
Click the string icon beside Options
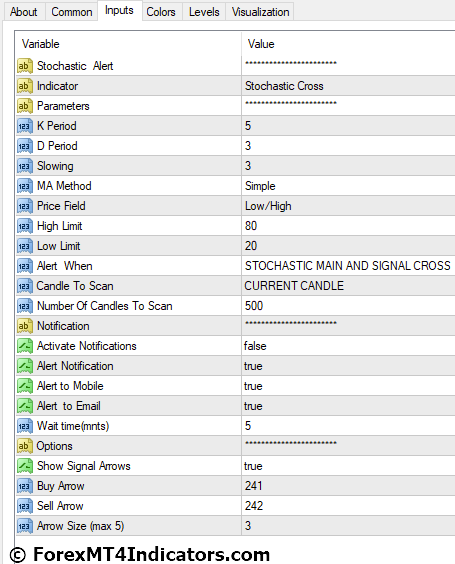pos(25,446)
